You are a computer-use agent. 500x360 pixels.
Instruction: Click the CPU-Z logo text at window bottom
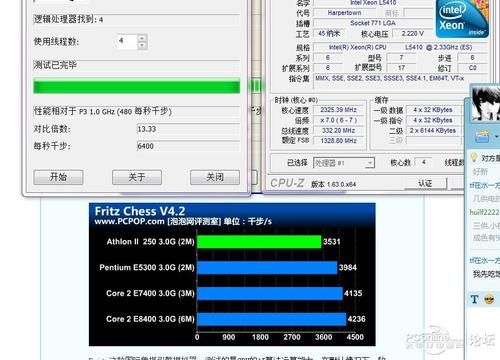(x=287, y=183)
